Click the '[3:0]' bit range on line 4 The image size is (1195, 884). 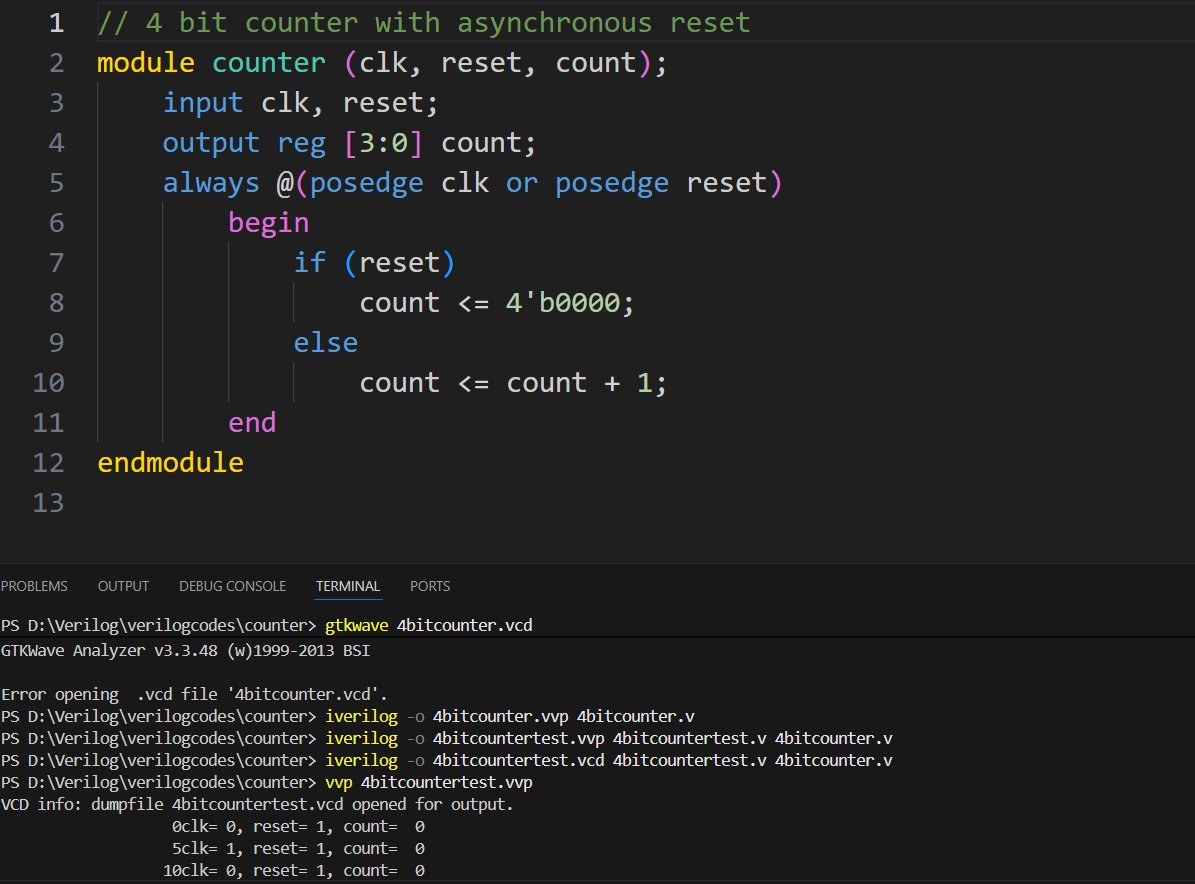[383, 143]
